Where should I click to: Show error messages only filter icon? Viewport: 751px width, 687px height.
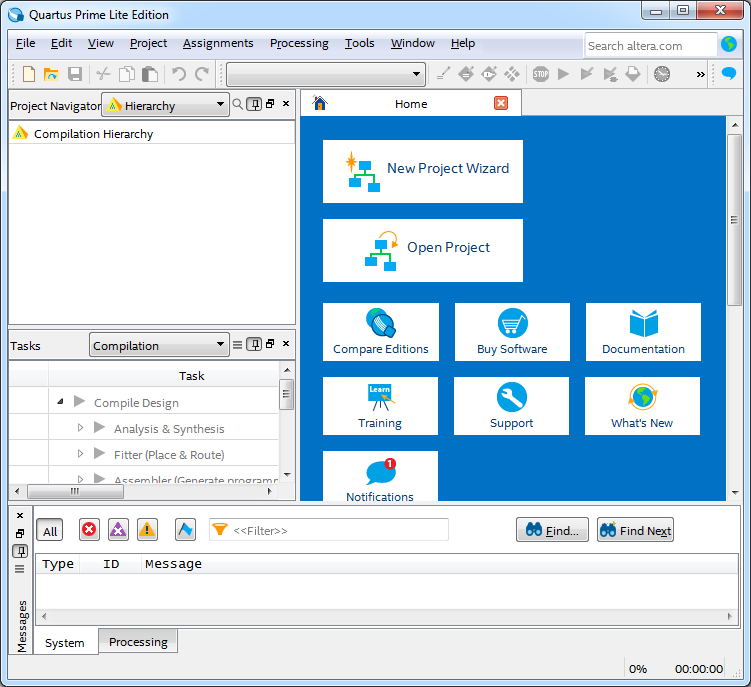(x=89, y=529)
